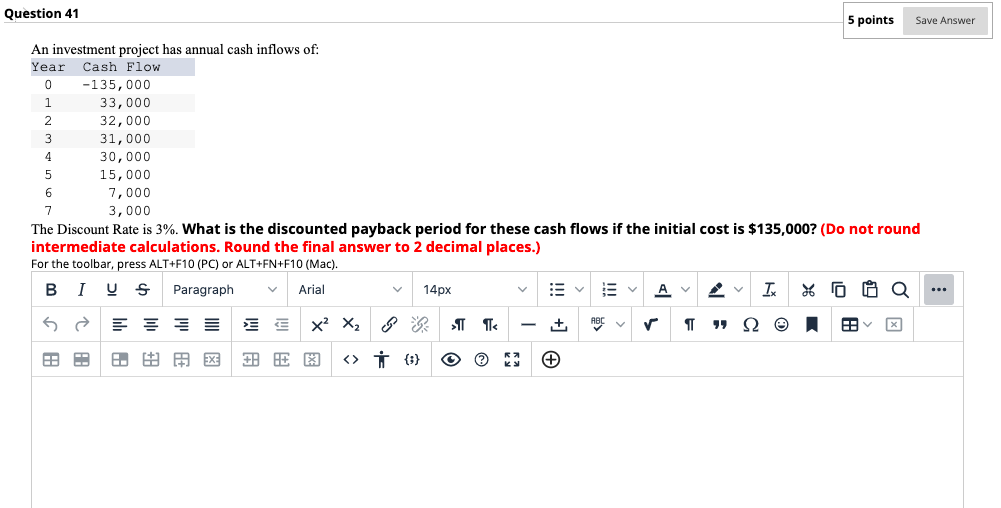Insert blockquote
This screenshot has height=508, width=1001.
719,325
